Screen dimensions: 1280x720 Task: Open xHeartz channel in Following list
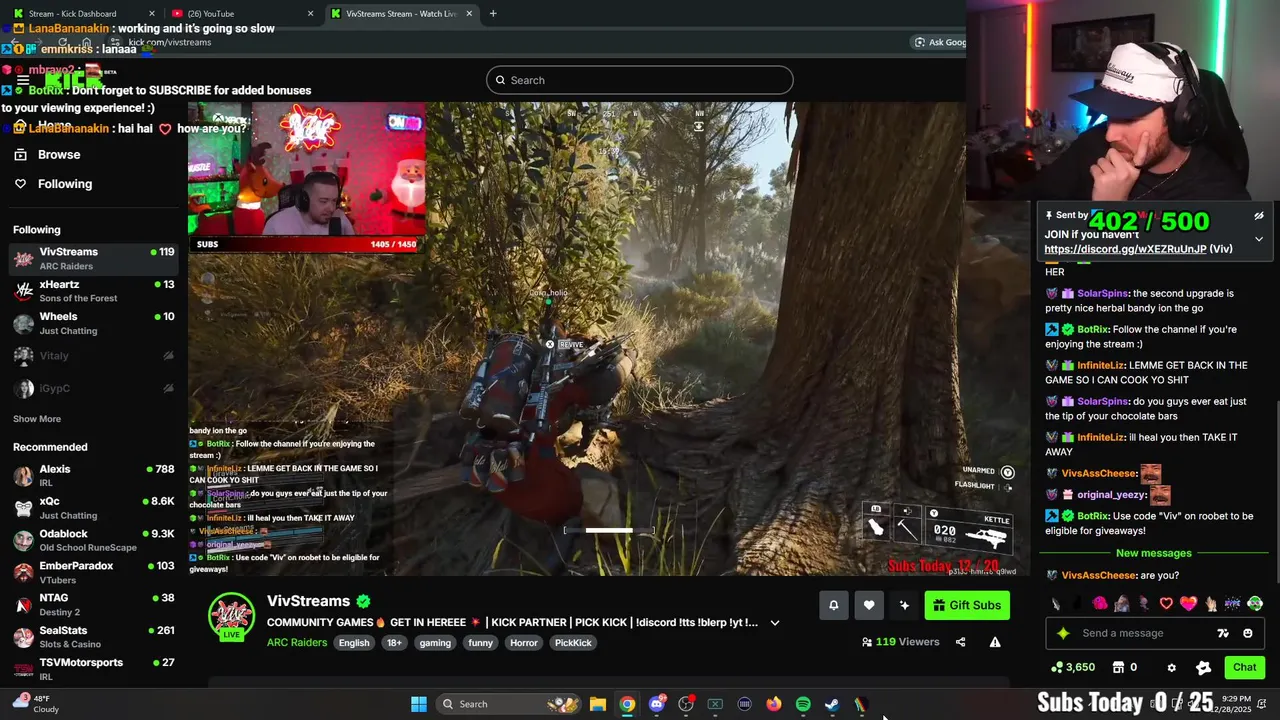(93, 291)
